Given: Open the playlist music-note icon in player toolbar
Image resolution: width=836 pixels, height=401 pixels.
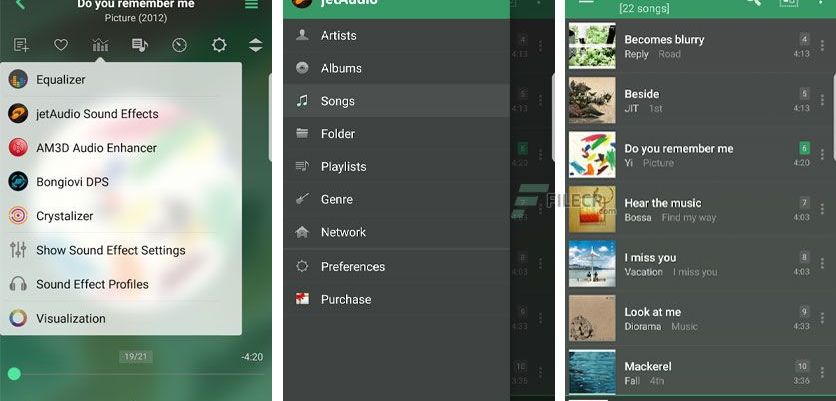Looking at the screenshot, I should 140,45.
